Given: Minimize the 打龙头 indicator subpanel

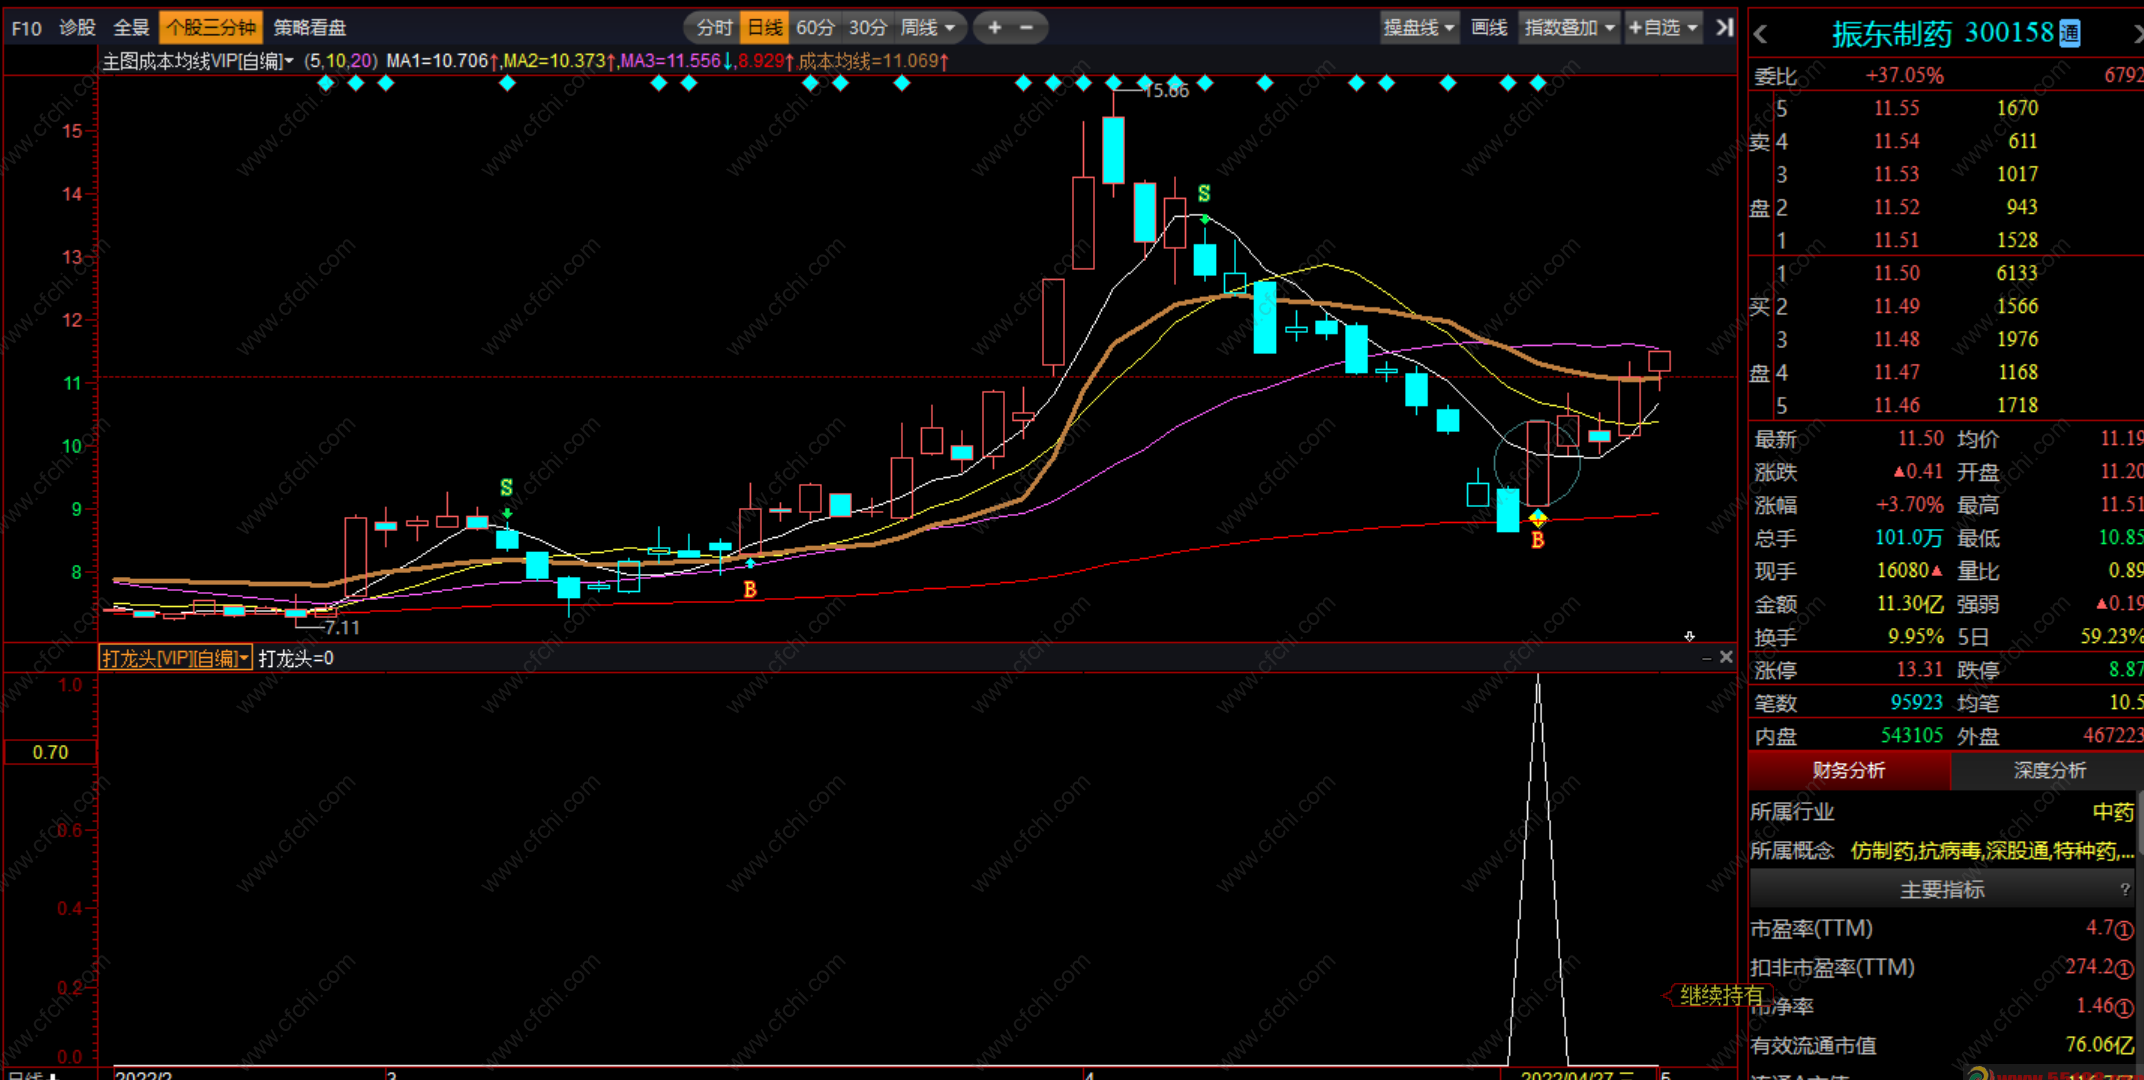Looking at the screenshot, I should tap(1706, 658).
